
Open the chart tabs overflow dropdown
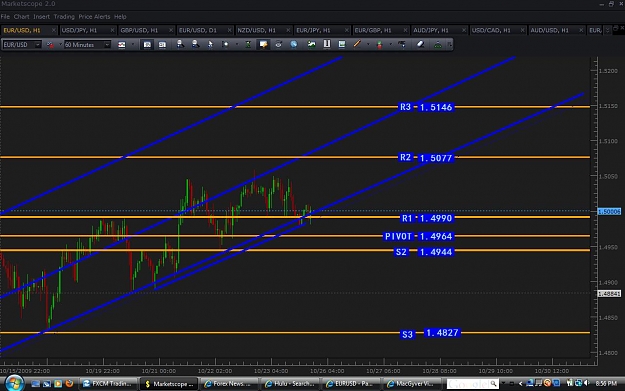point(607,30)
